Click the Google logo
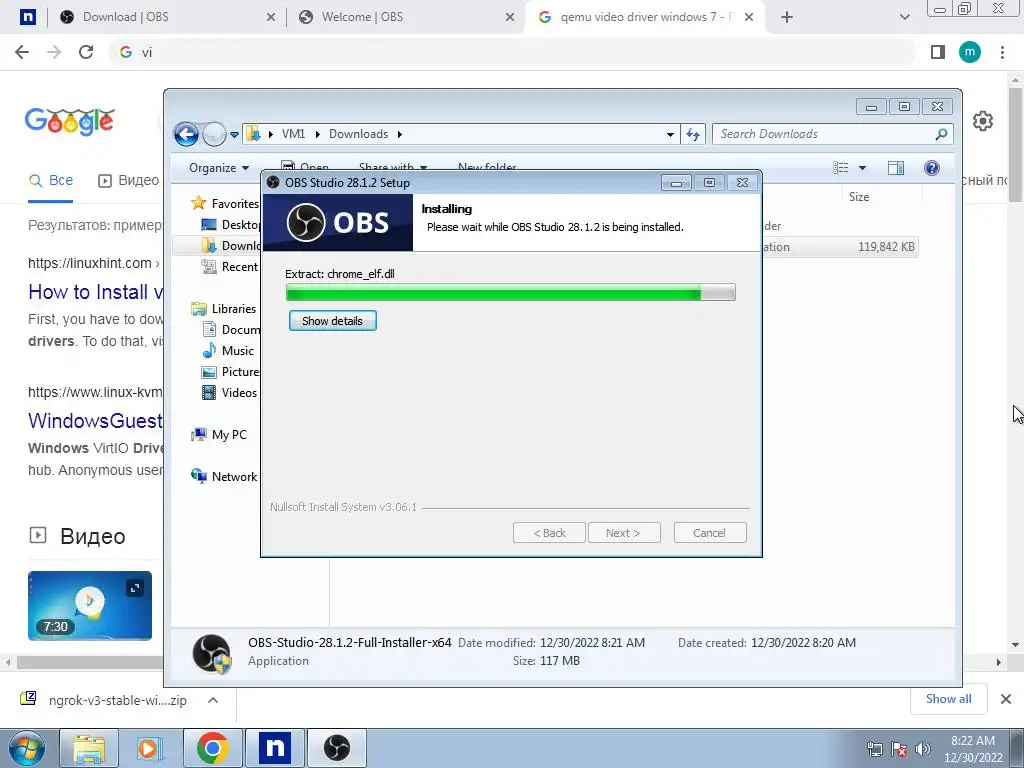This screenshot has width=1024, height=768. click(x=70, y=122)
